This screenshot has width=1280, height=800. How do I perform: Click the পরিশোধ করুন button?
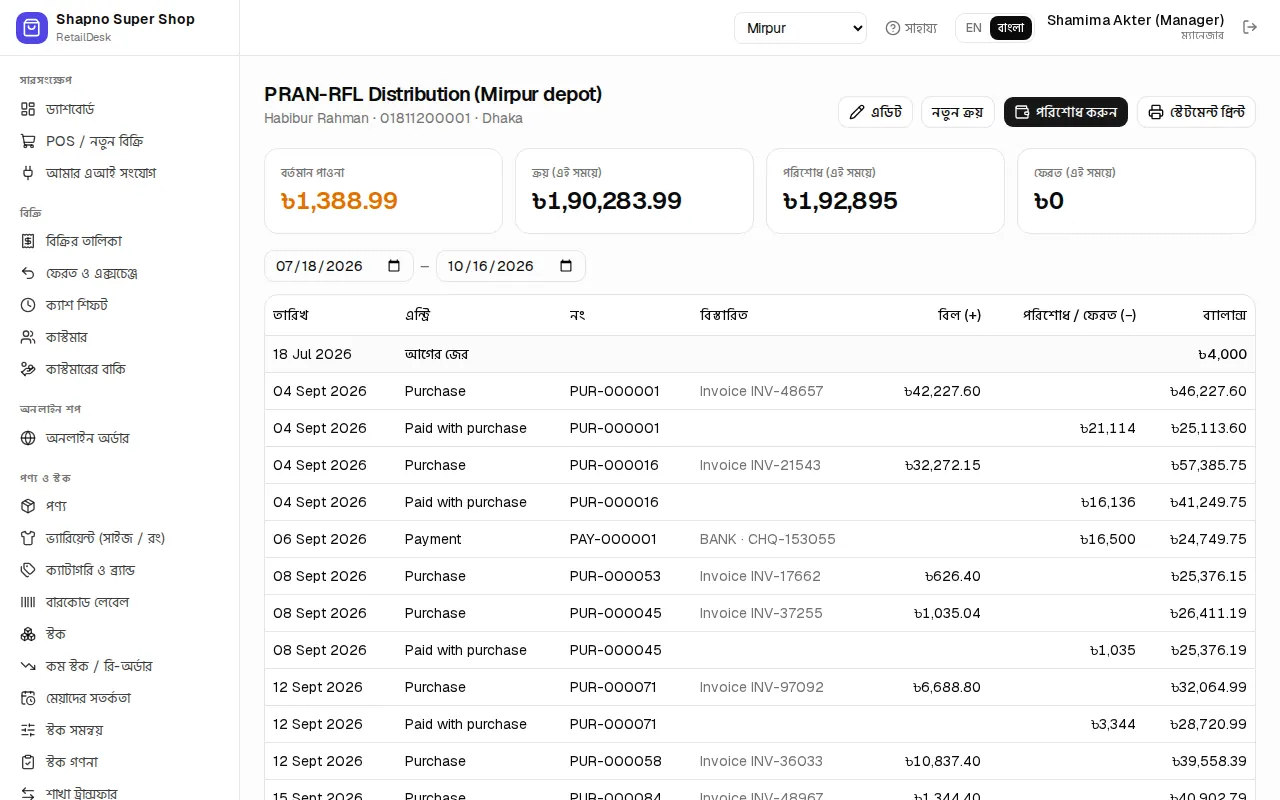pyautogui.click(x=1066, y=112)
